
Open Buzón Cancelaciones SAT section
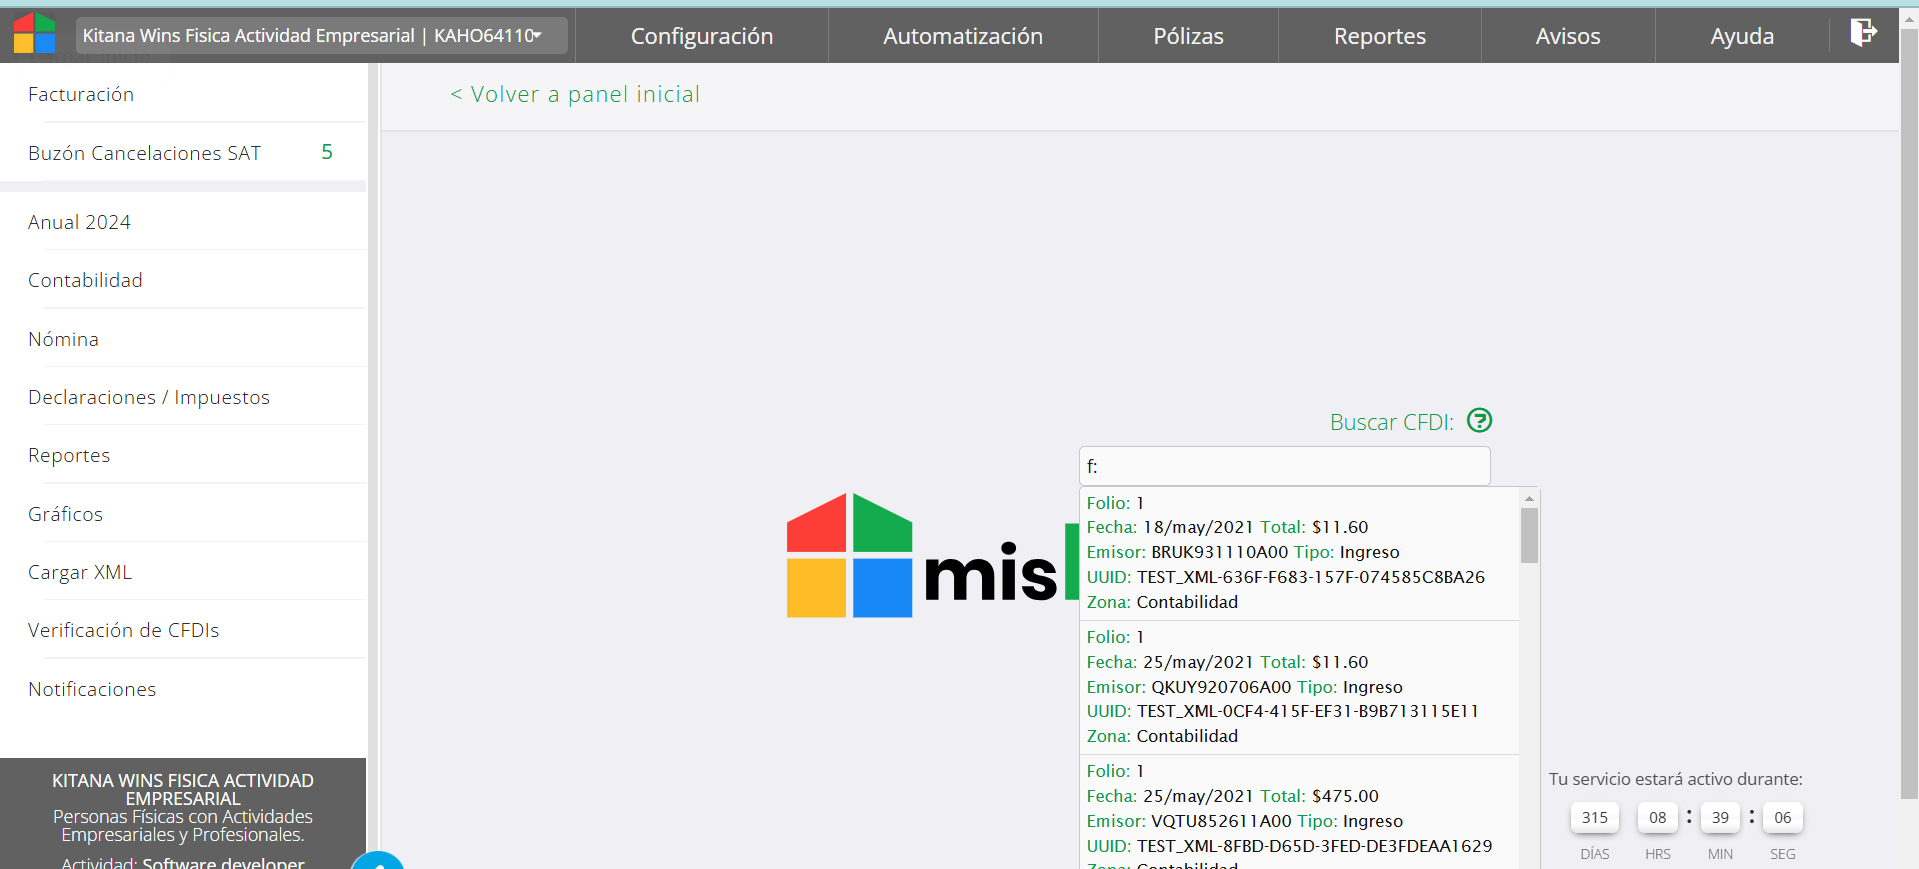[145, 153]
